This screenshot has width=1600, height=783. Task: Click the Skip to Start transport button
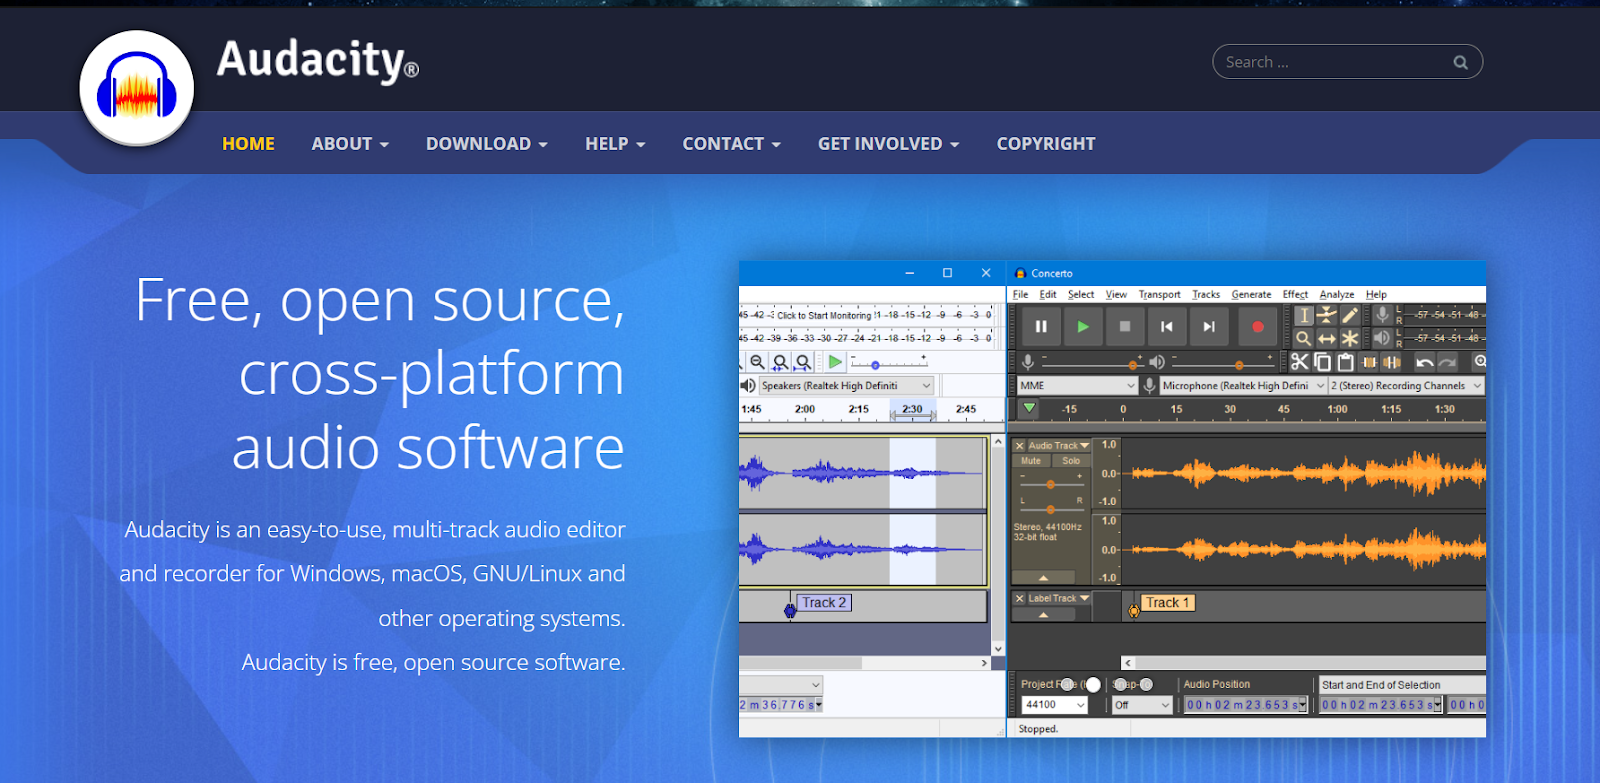tap(1167, 326)
